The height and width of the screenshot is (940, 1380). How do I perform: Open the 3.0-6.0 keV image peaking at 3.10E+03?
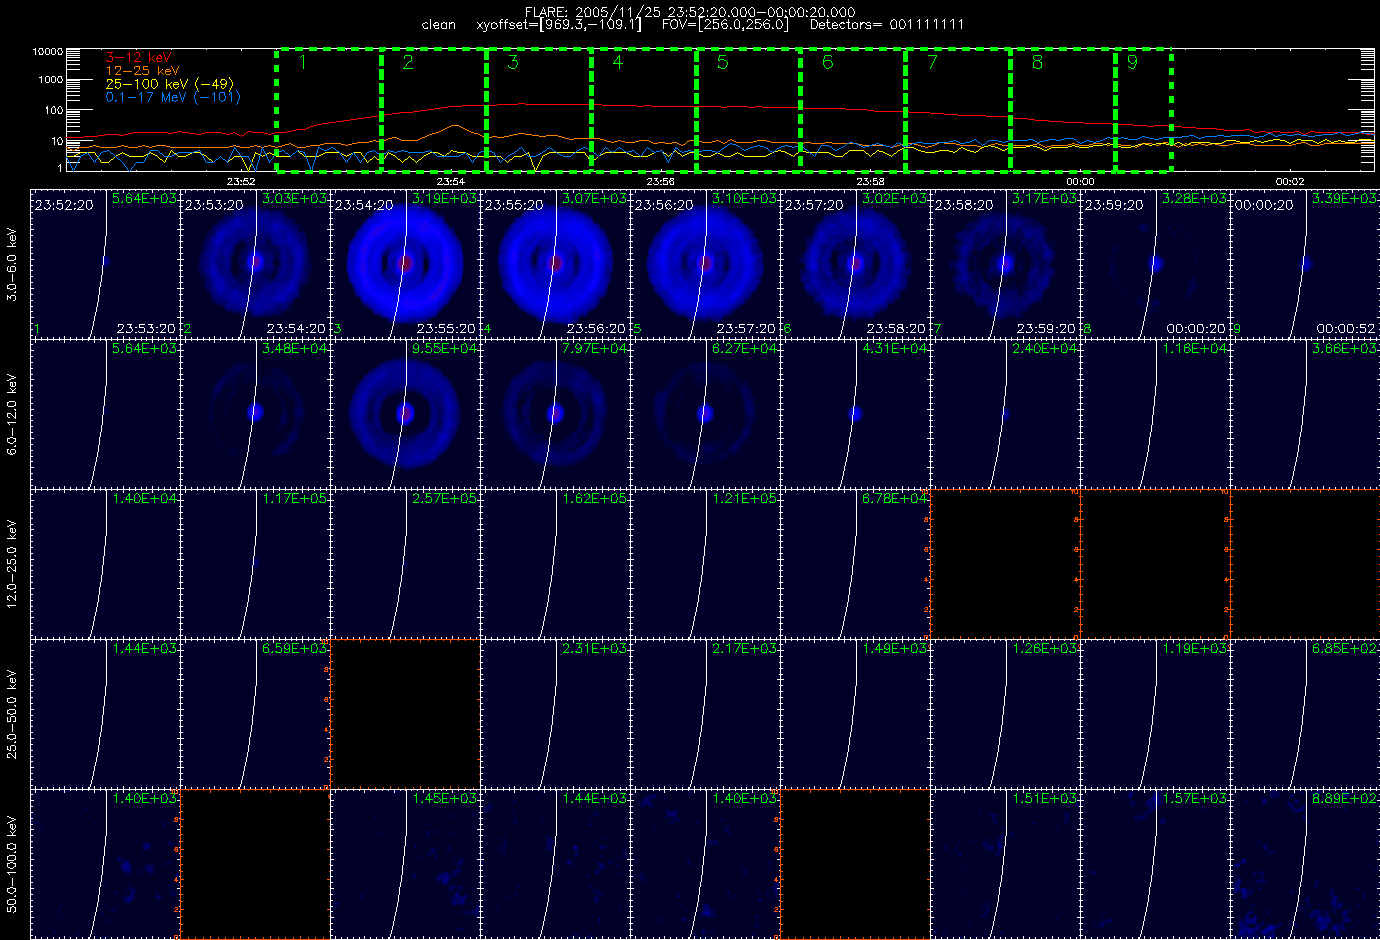pyautogui.click(x=705, y=263)
